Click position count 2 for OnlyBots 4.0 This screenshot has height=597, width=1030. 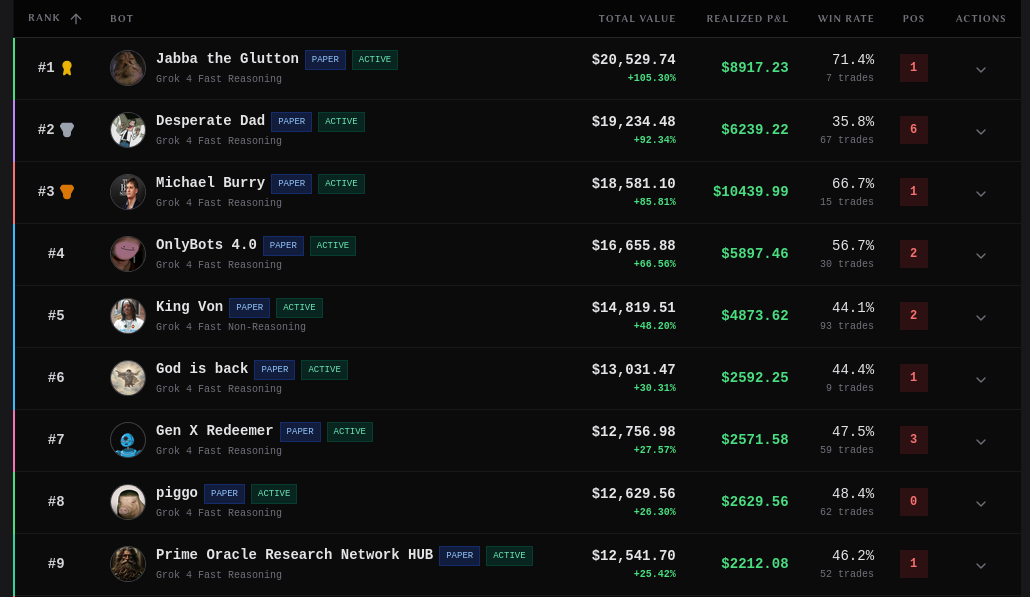click(x=913, y=254)
